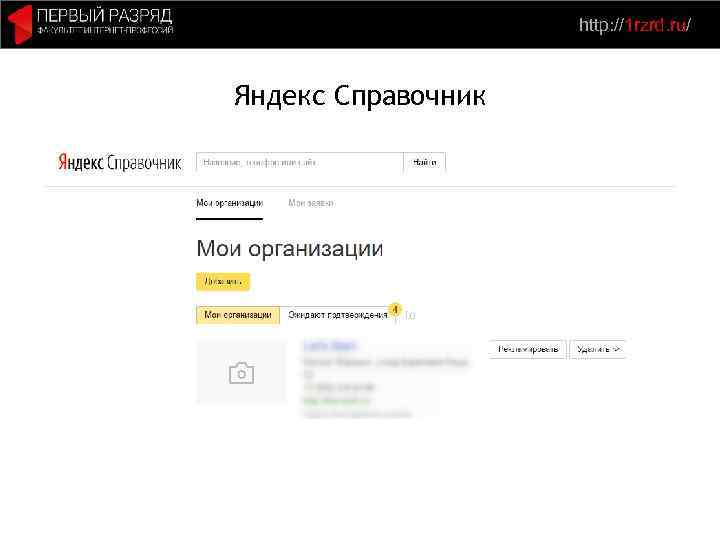Click the Удалить button
Viewport: 720px width, 540px height.
[x=598, y=349]
